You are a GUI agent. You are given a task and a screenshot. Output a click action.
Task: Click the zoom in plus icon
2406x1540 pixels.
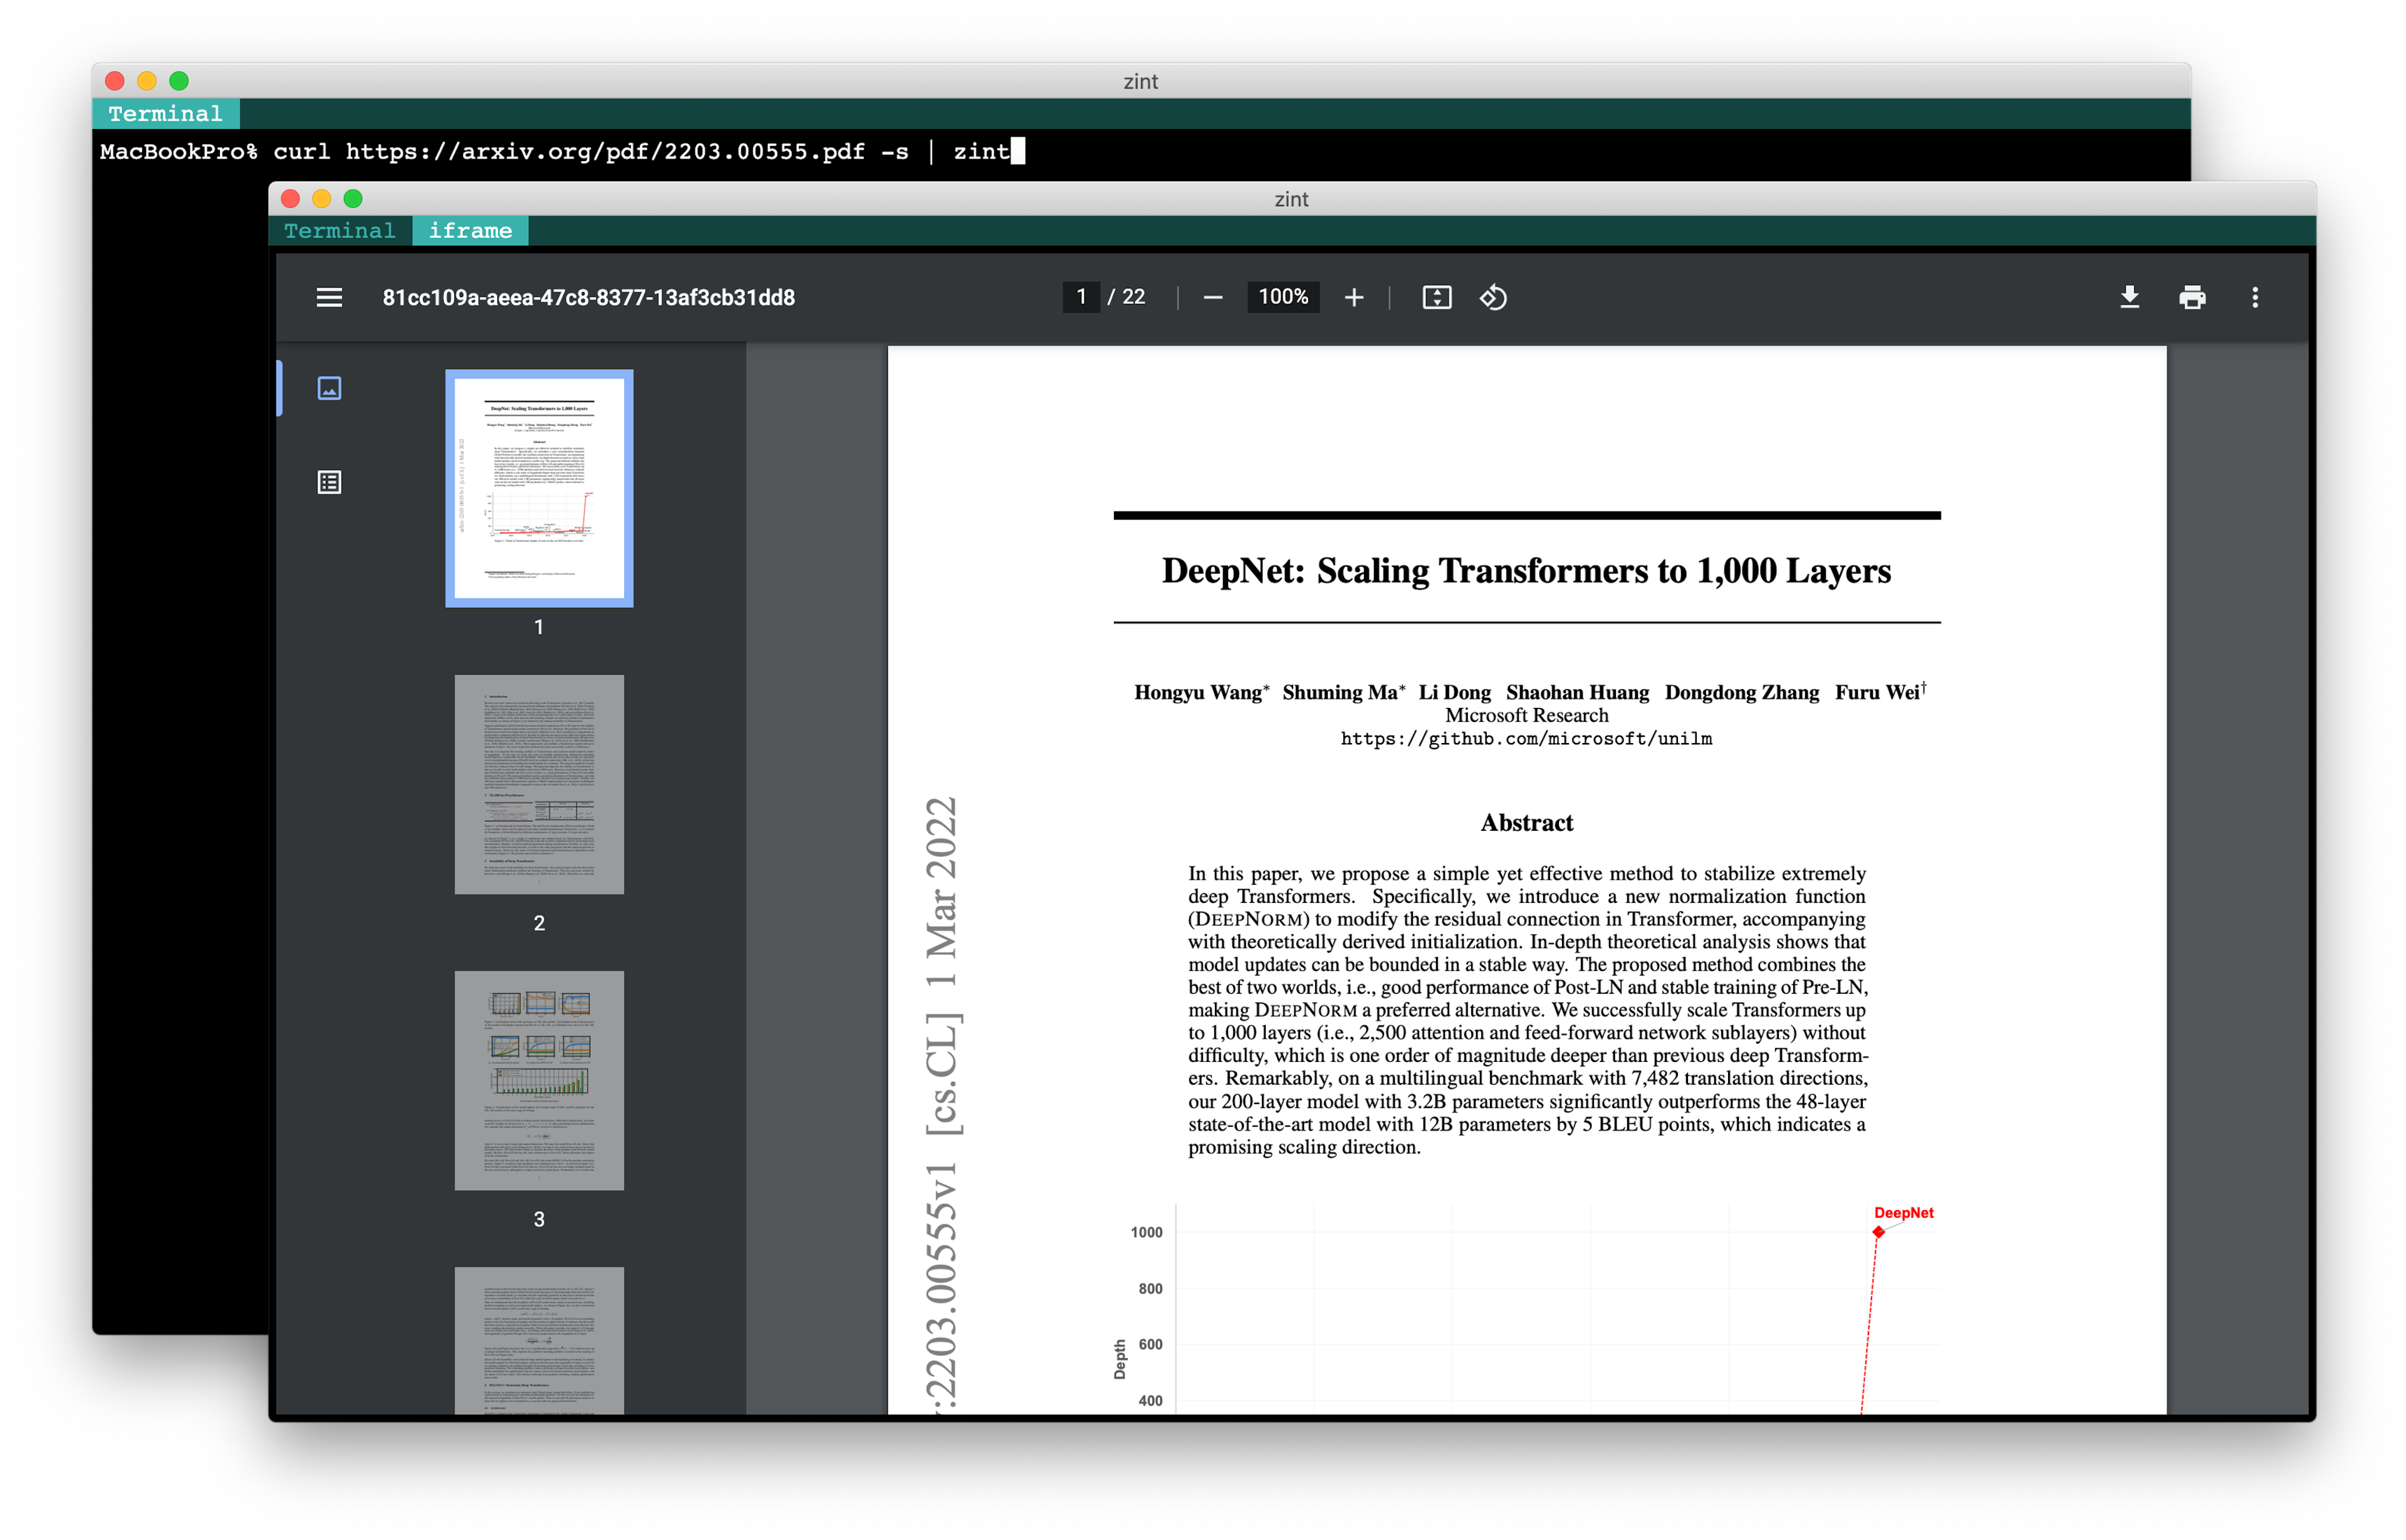click(x=1353, y=297)
